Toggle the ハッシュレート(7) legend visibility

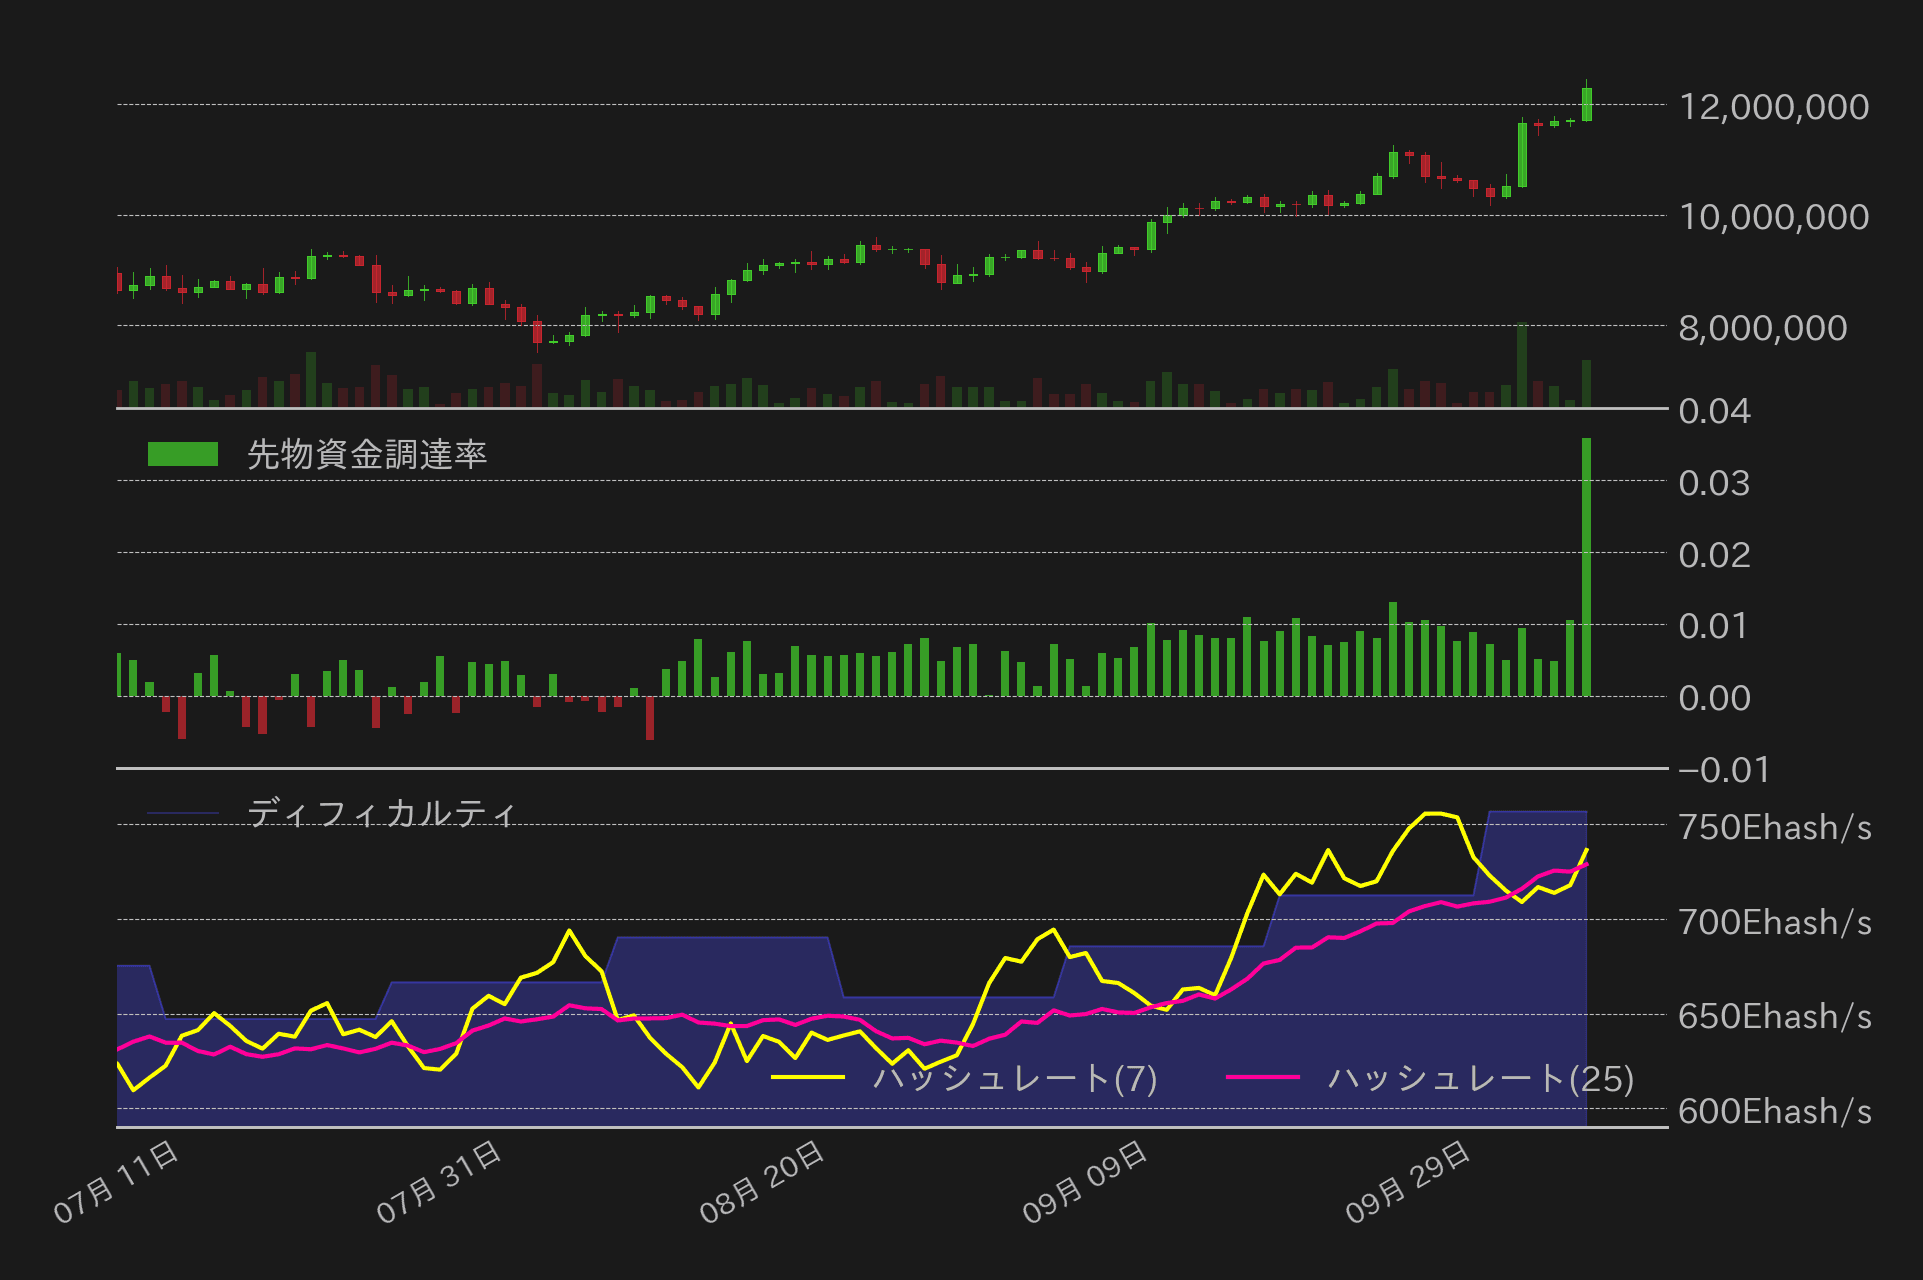[1015, 1078]
